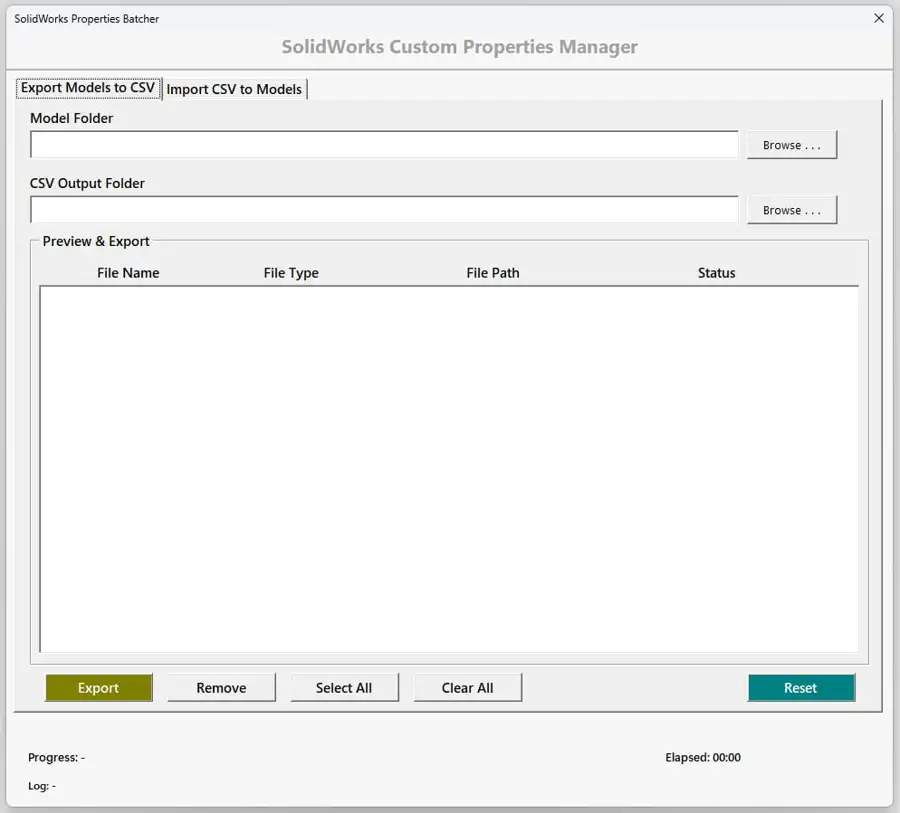
Task: Clear All file selections
Action: point(467,687)
